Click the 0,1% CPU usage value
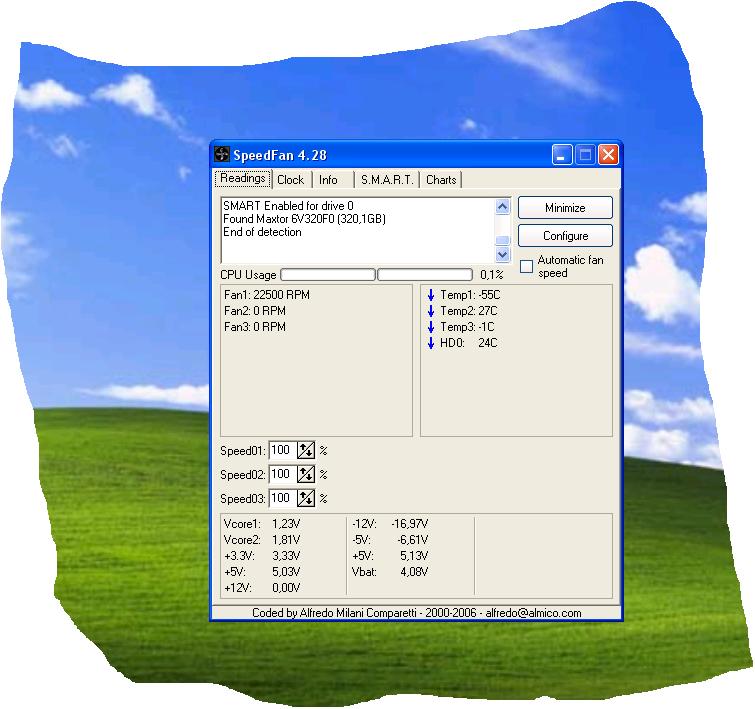The image size is (755, 709). [x=492, y=275]
